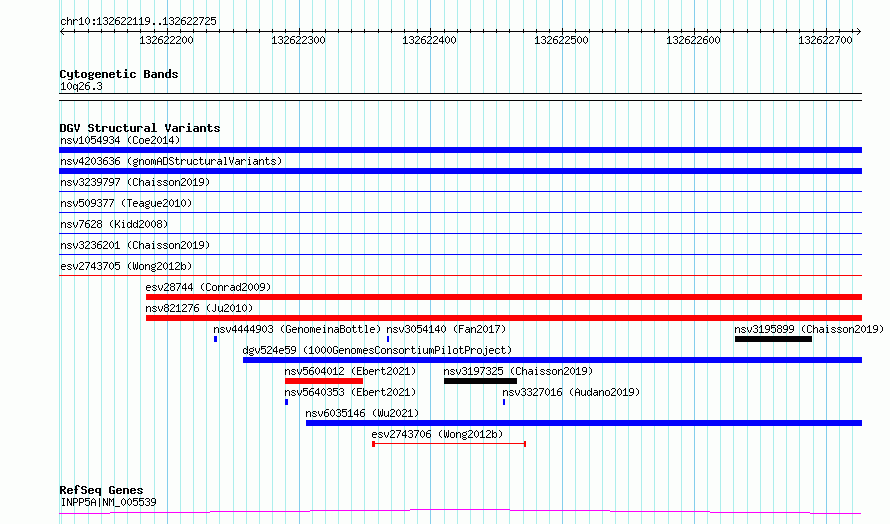Click ruler position 132622200
The image size is (890, 524).
click(166, 40)
